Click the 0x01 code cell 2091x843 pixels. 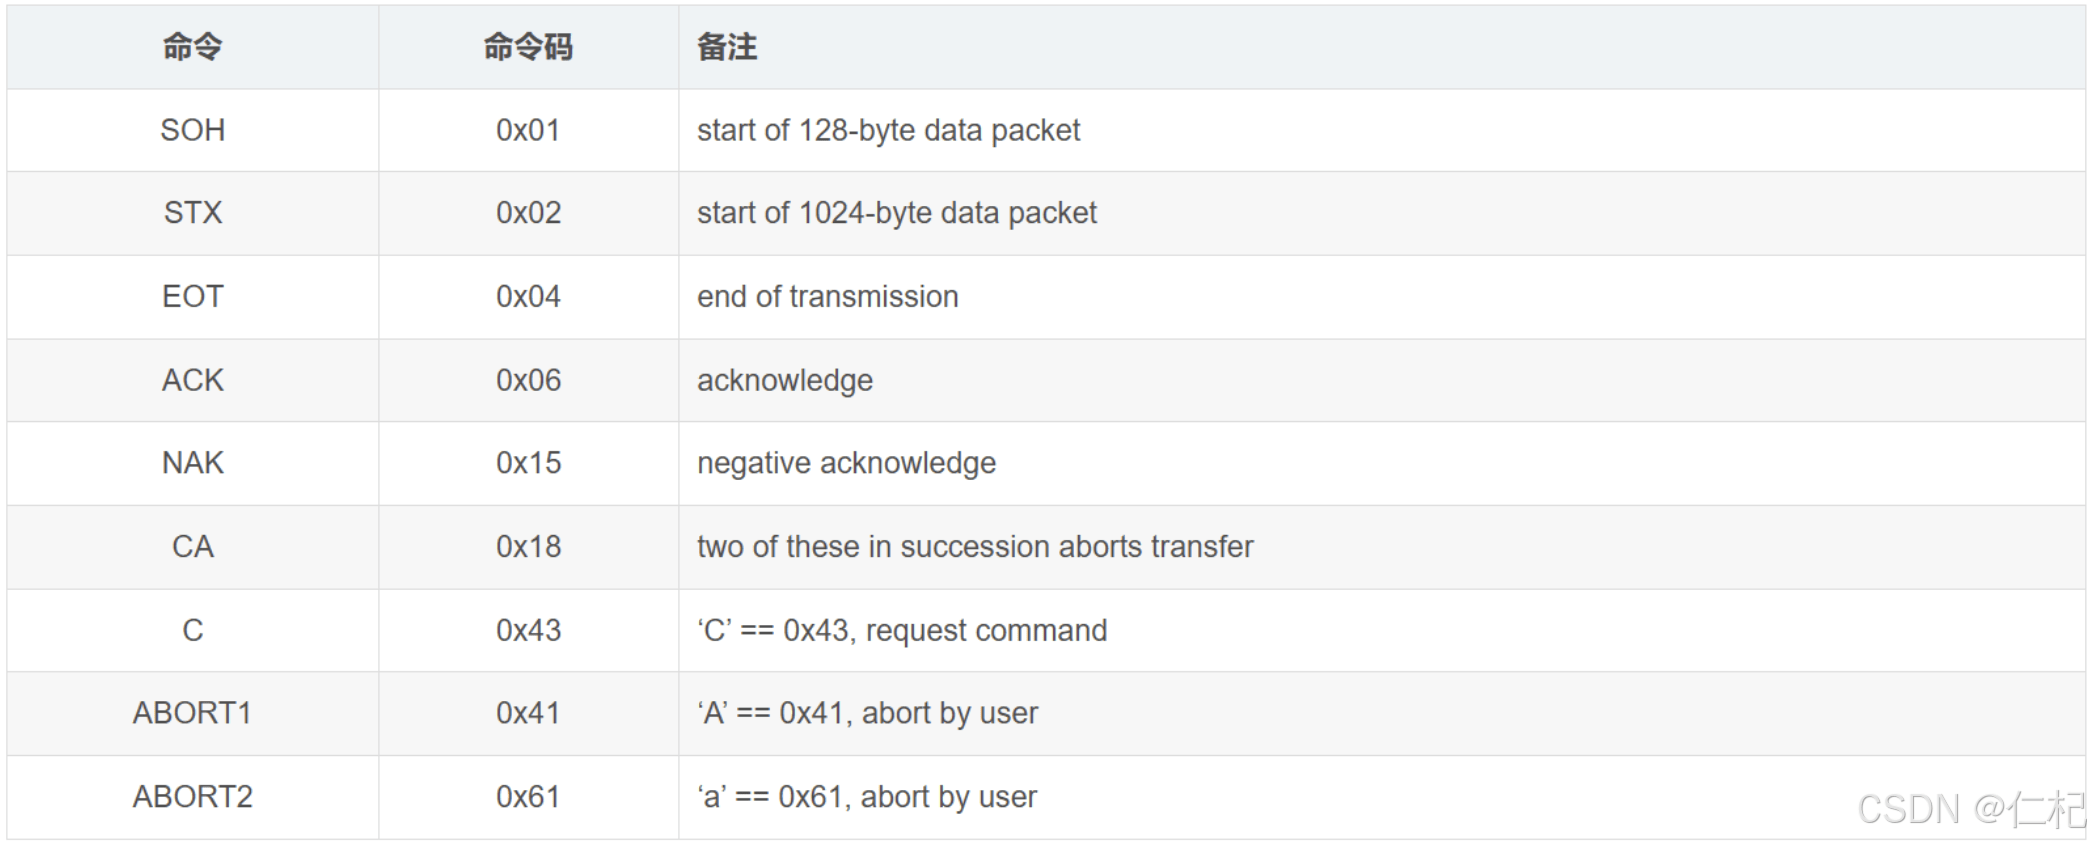coord(528,130)
